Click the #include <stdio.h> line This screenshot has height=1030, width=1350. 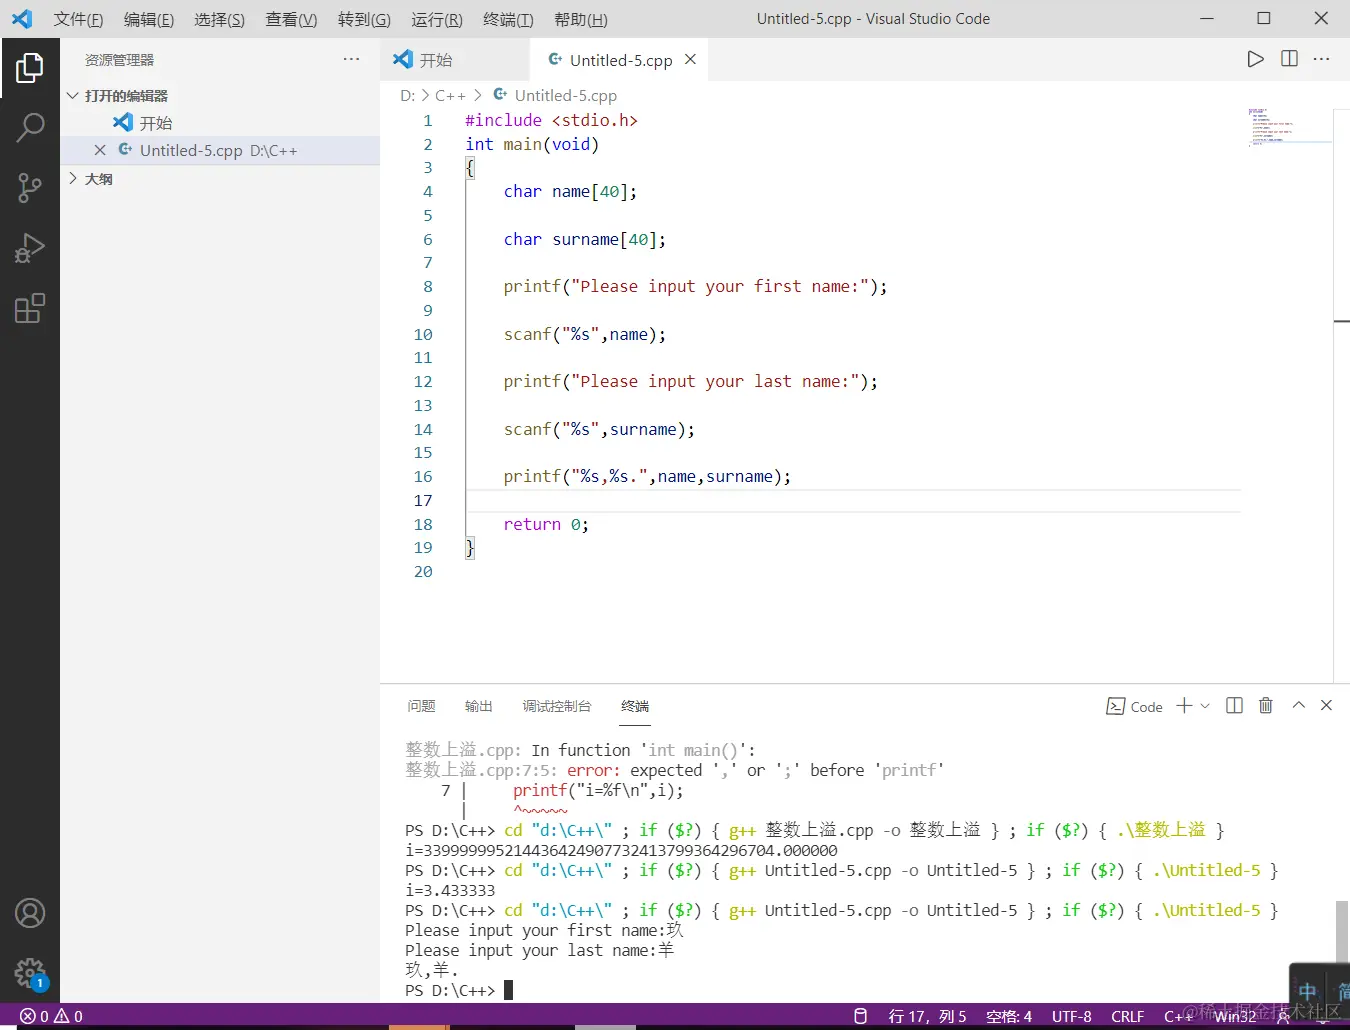(x=551, y=120)
